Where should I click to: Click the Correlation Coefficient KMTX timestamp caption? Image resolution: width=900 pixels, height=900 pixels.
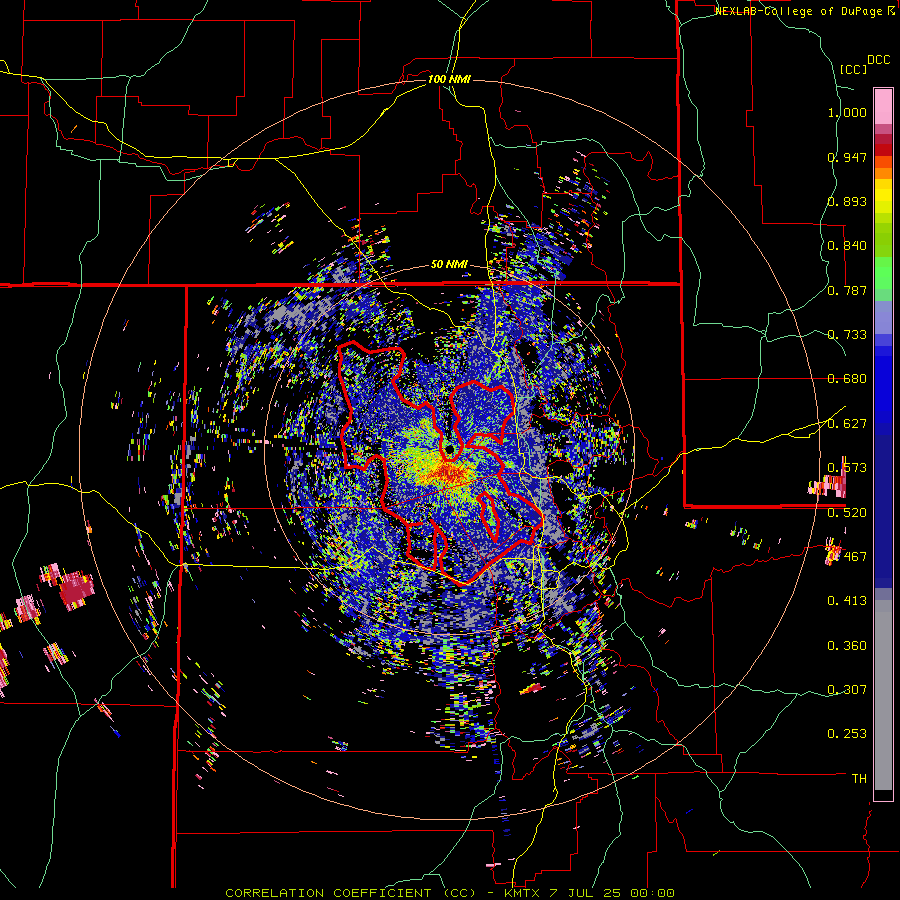point(449,893)
